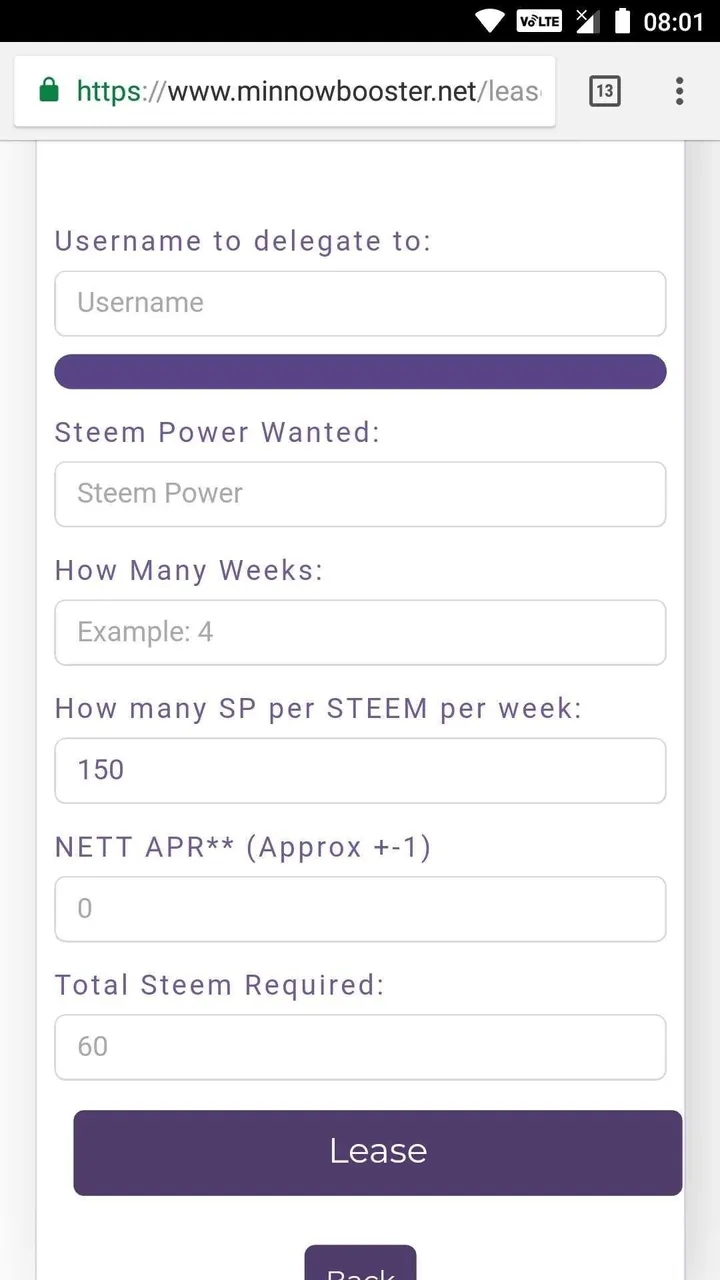Screen dimensions: 720x1280
Task: Tap the NETT APR** (Approx +-1) label
Action: pyautogui.click(x=243, y=847)
